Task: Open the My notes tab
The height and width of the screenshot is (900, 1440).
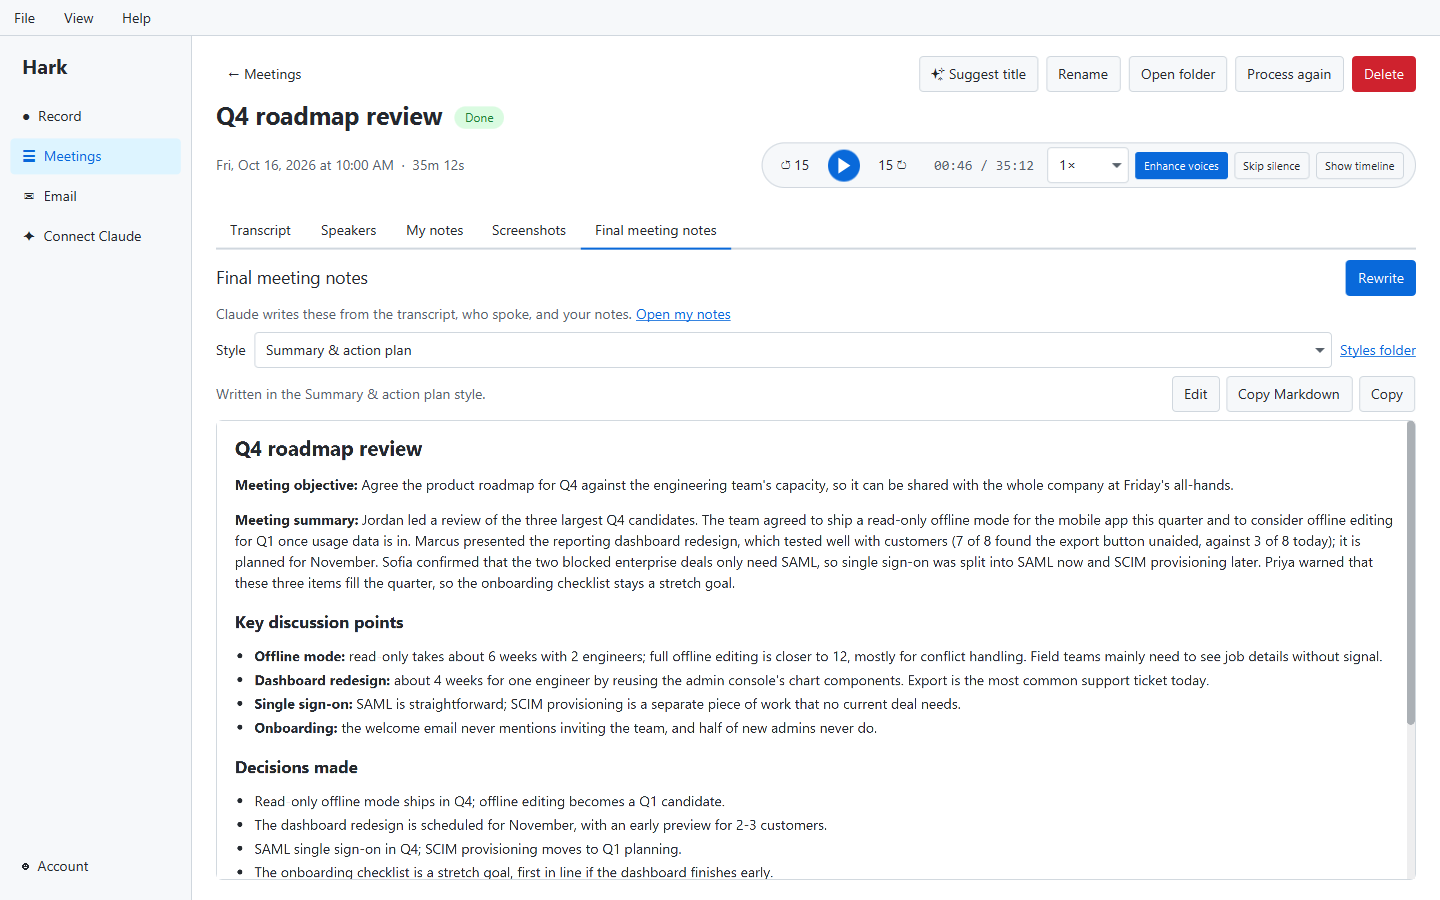Action: click(434, 230)
